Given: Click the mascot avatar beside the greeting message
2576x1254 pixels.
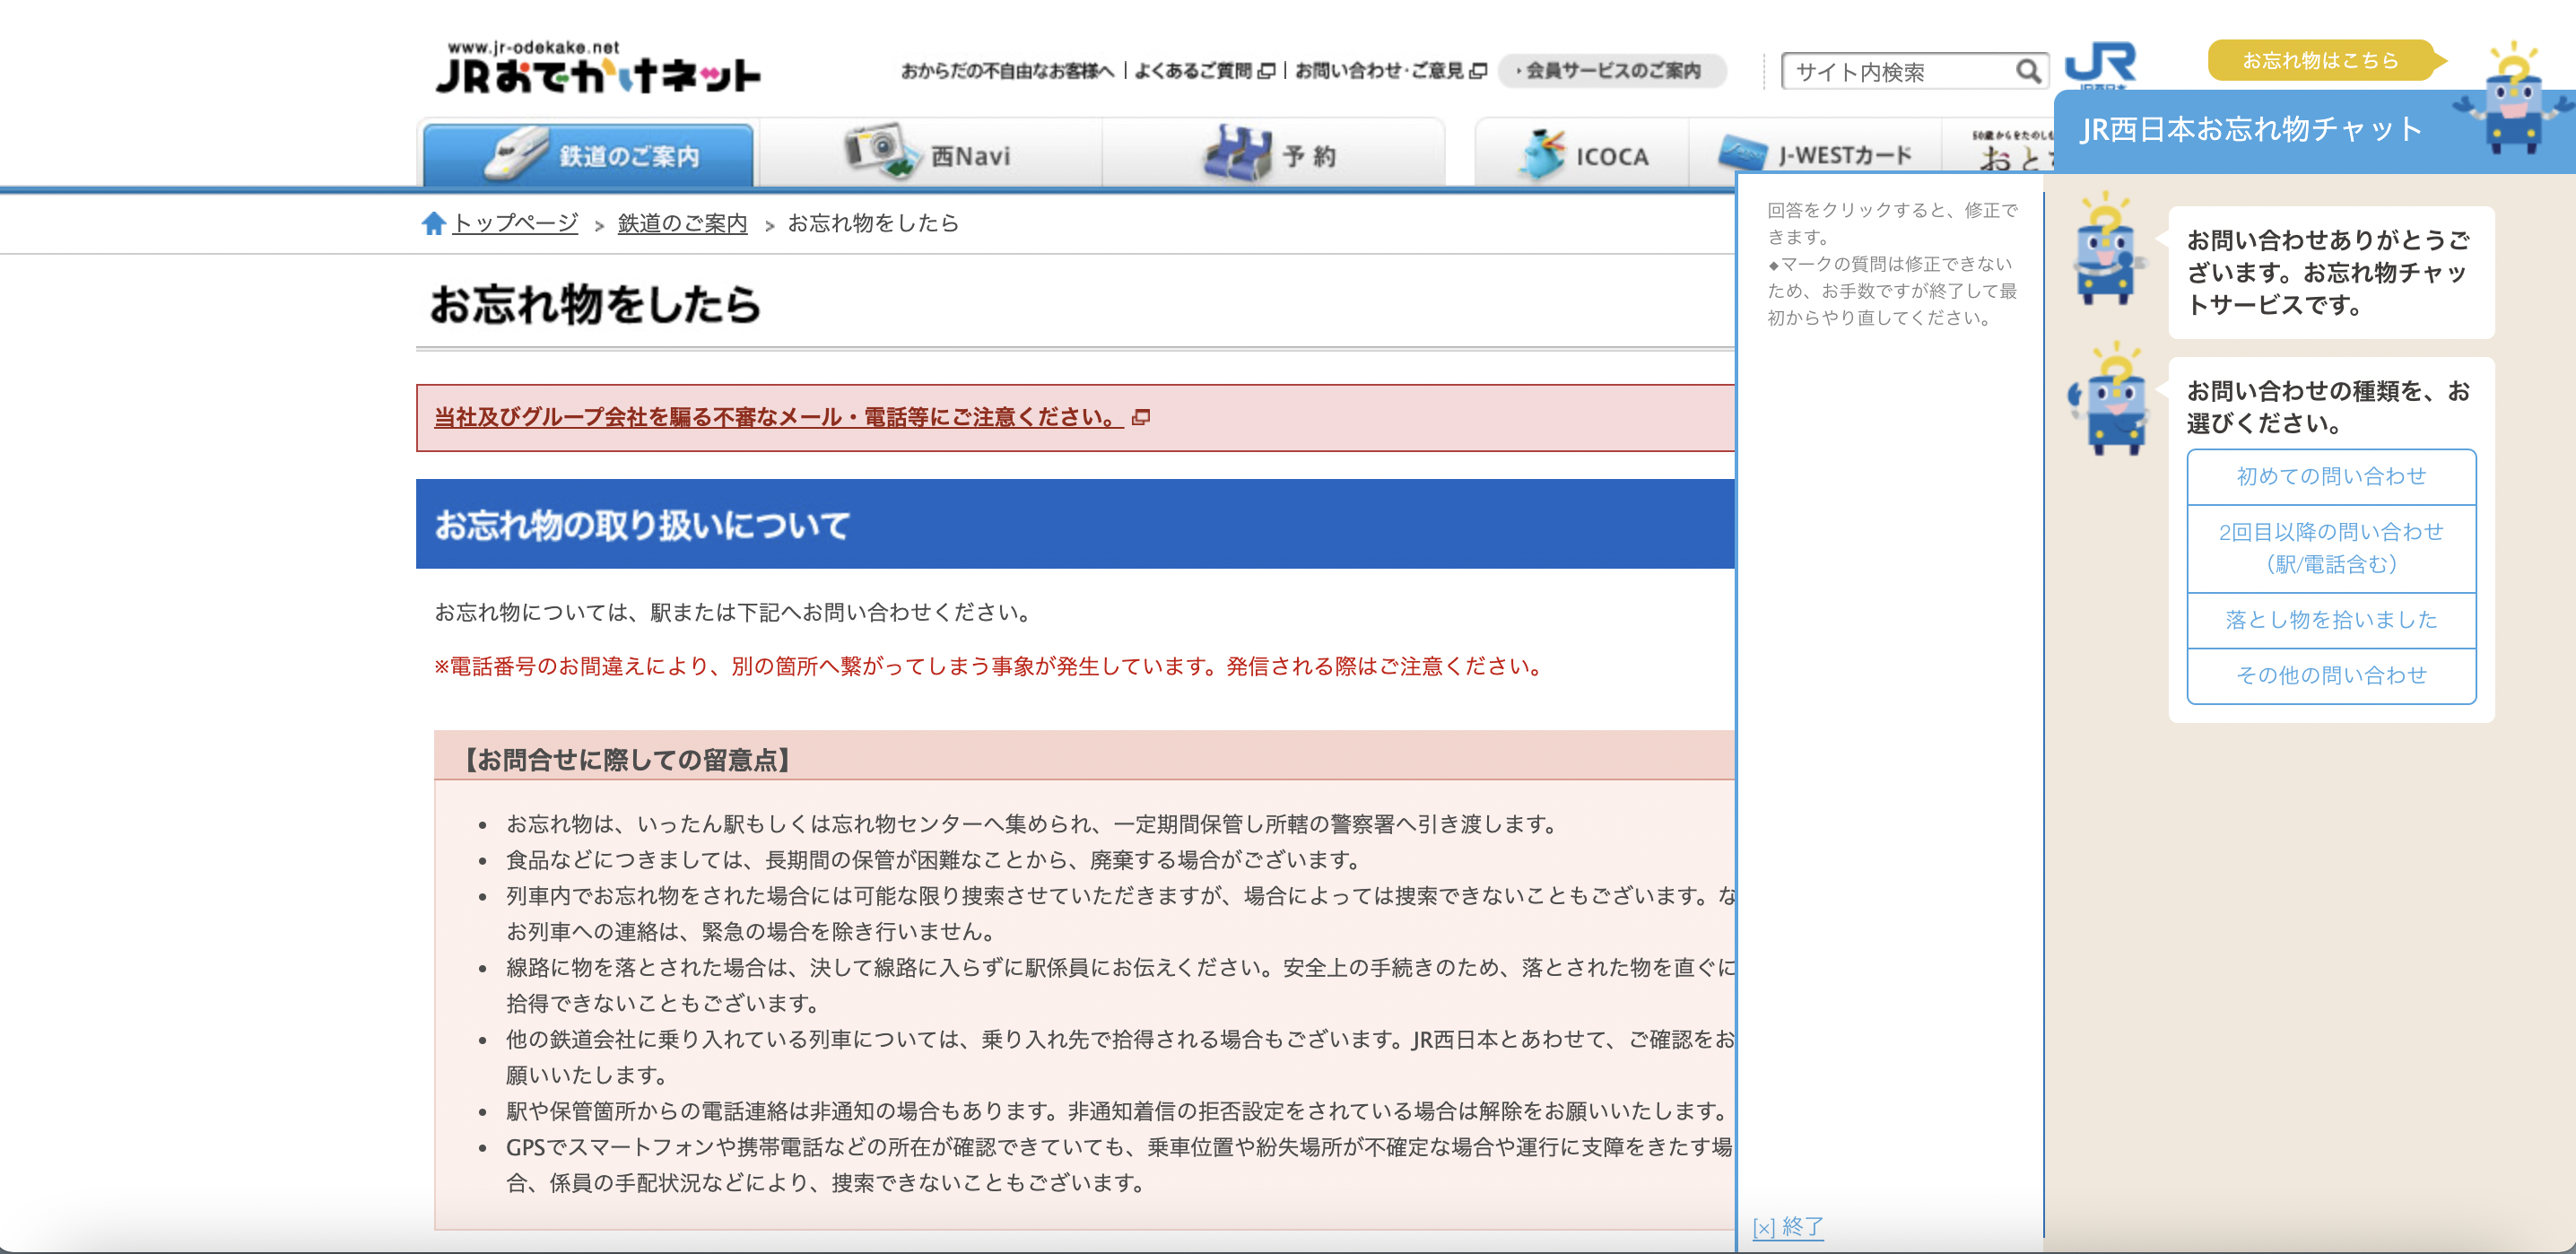Looking at the screenshot, I should pyautogui.click(x=2108, y=248).
